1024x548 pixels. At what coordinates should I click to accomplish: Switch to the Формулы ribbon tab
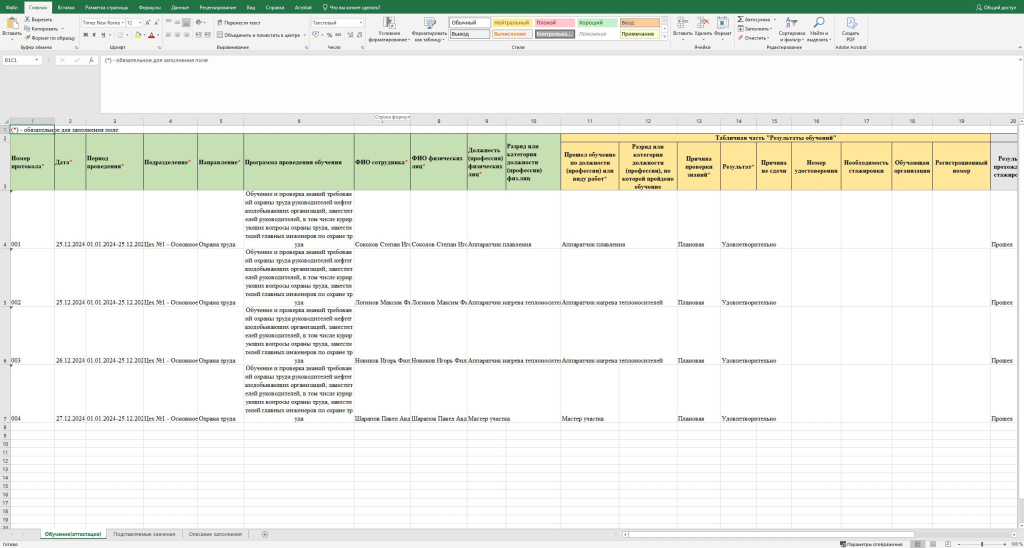click(150, 7)
